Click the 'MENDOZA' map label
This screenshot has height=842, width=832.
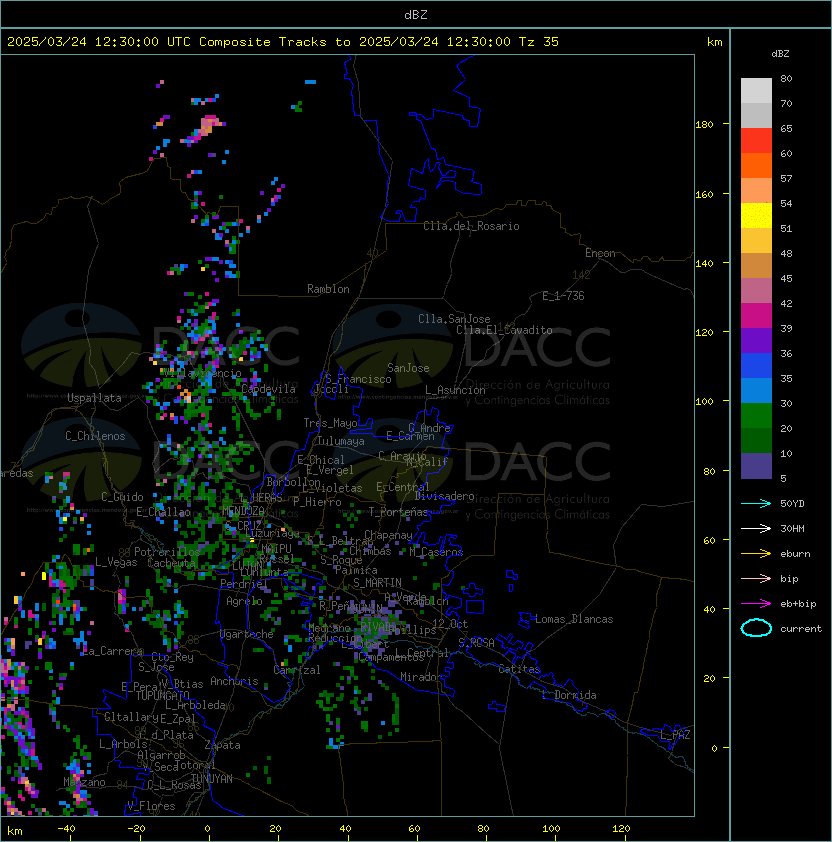[243, 511]
